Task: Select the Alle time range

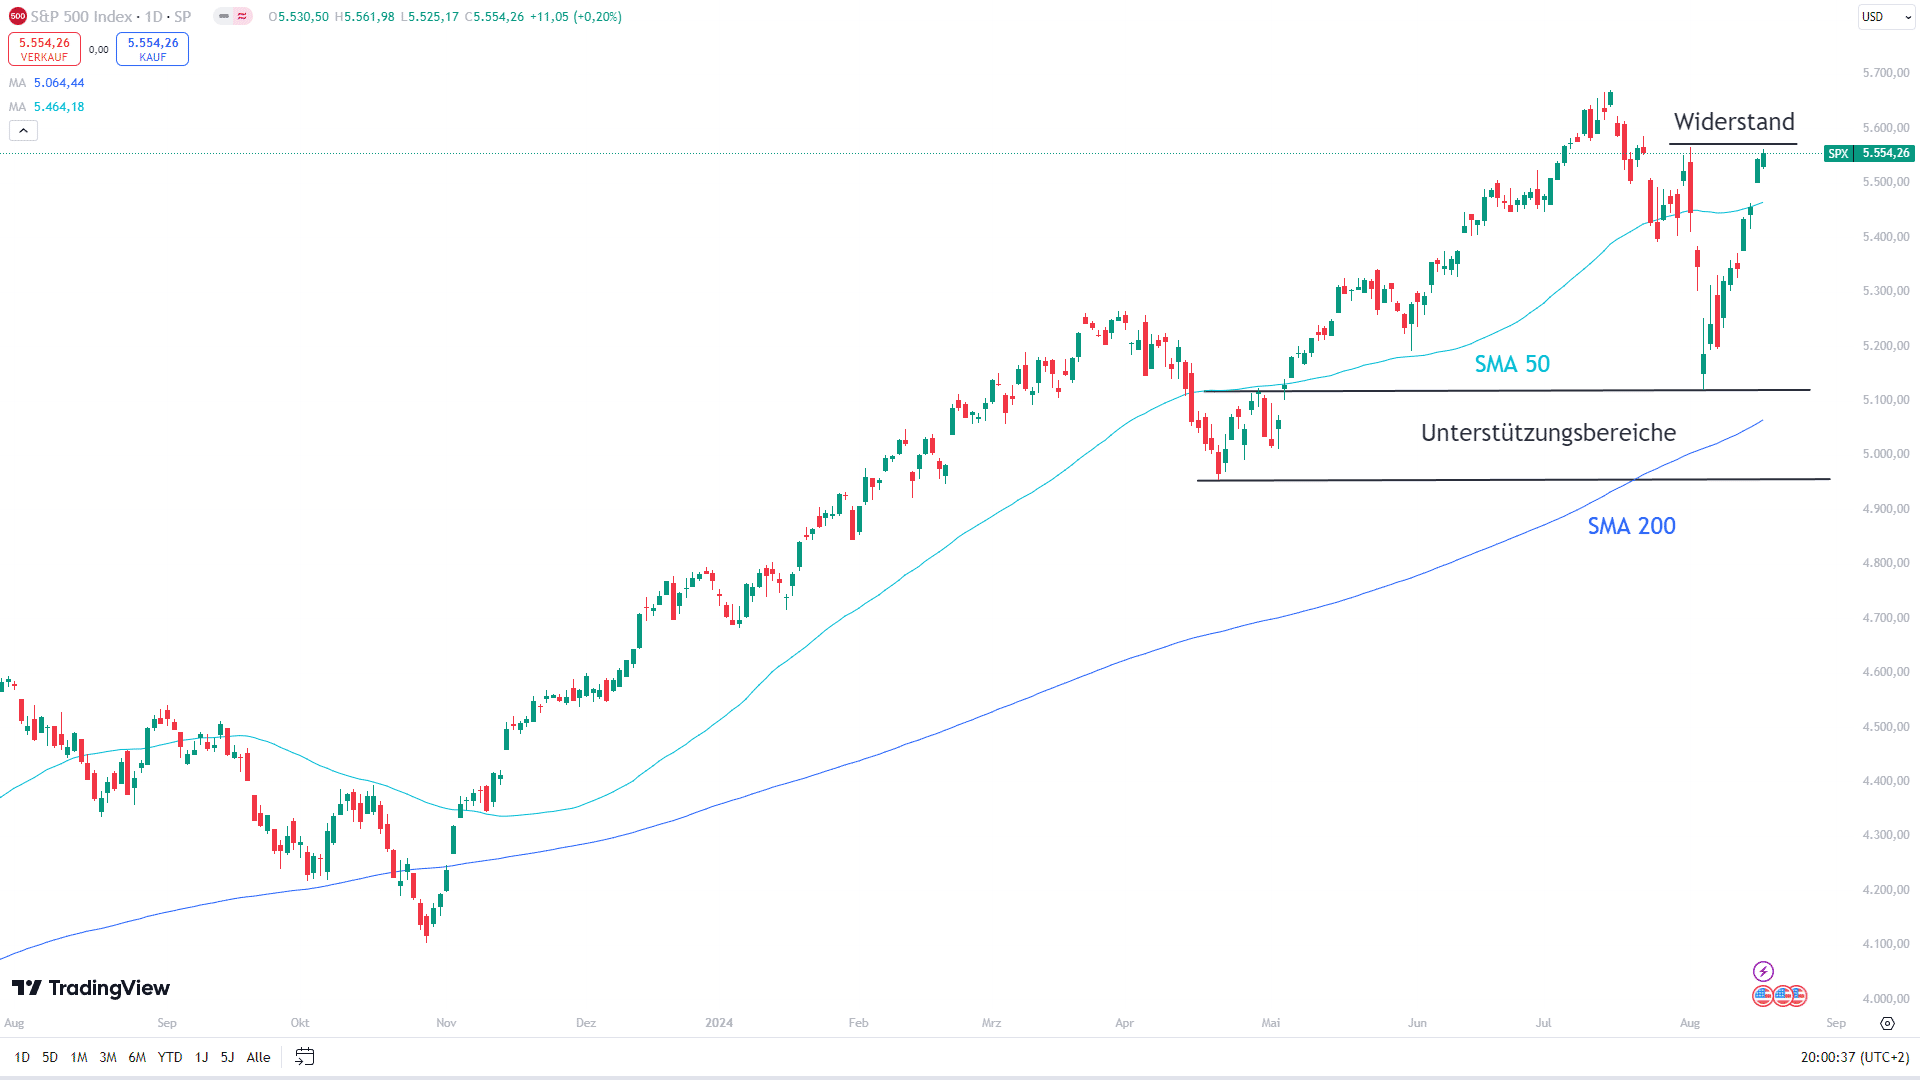Action: [258, 1057]
